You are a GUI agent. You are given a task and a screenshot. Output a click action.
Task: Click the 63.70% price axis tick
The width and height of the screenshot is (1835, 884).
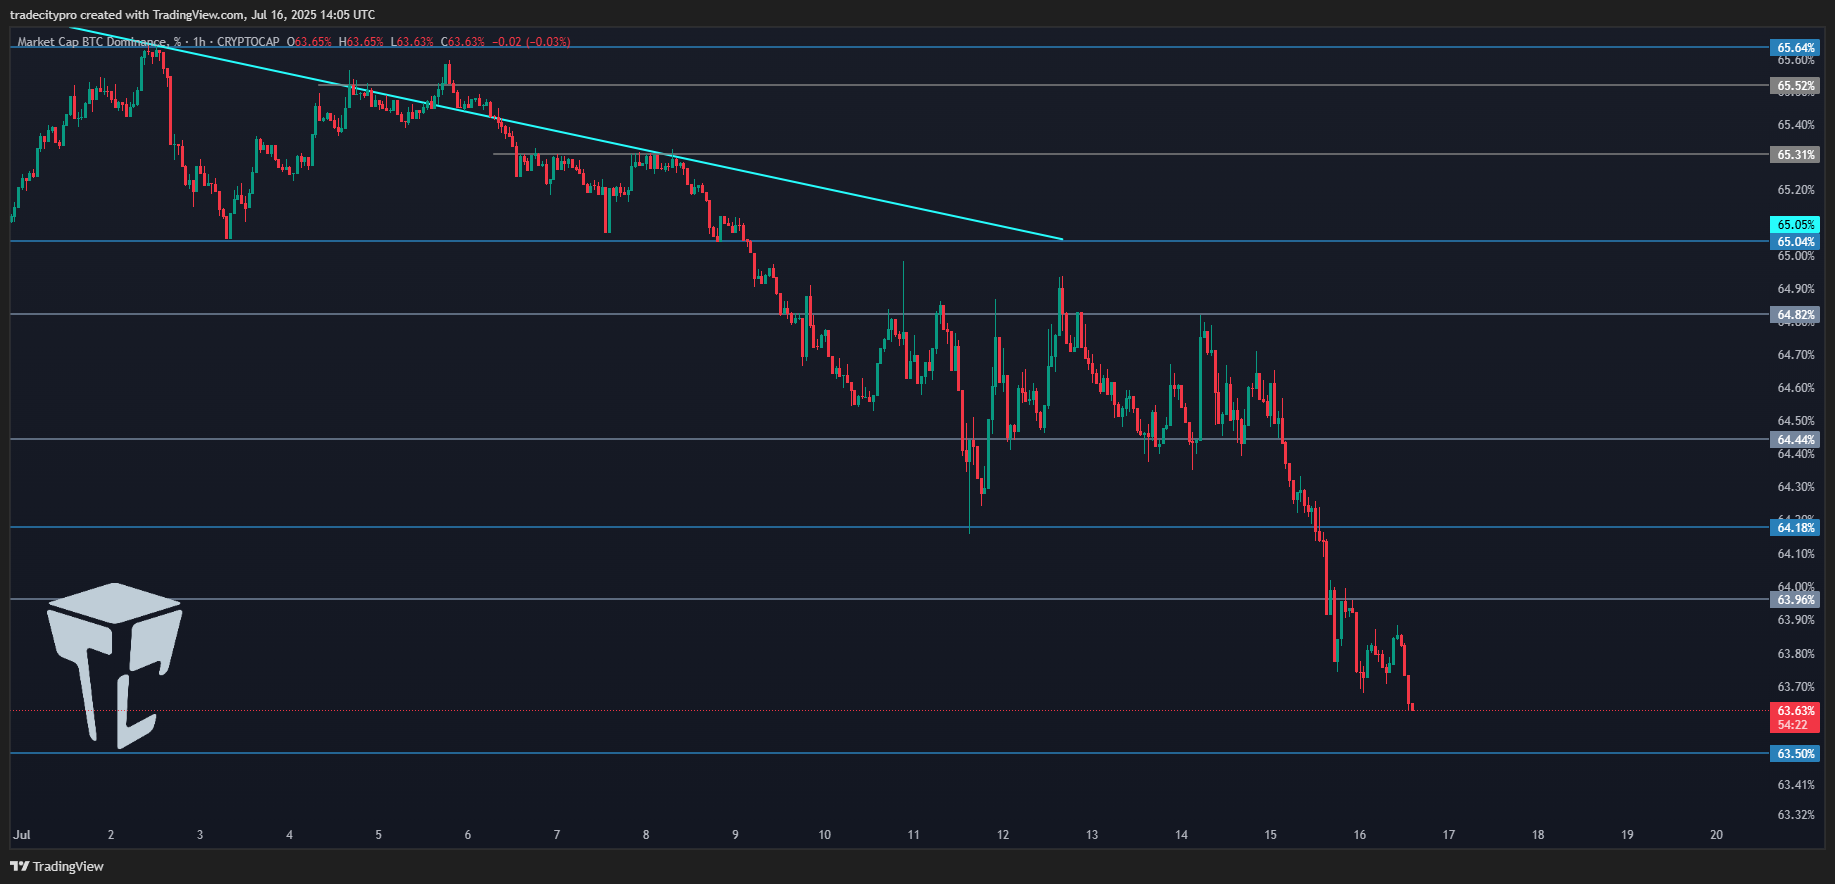tap(1796, 687)
